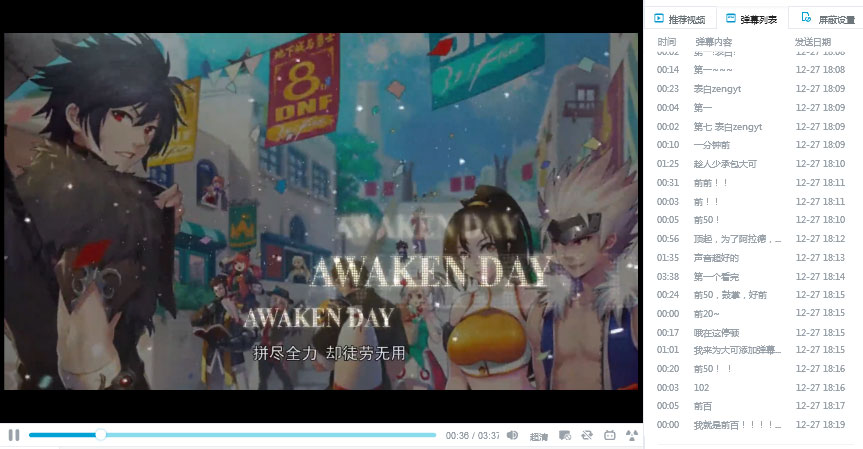Click the send date '12-27 18:12'
Screen dimensions: 863x449
[820, 238]
